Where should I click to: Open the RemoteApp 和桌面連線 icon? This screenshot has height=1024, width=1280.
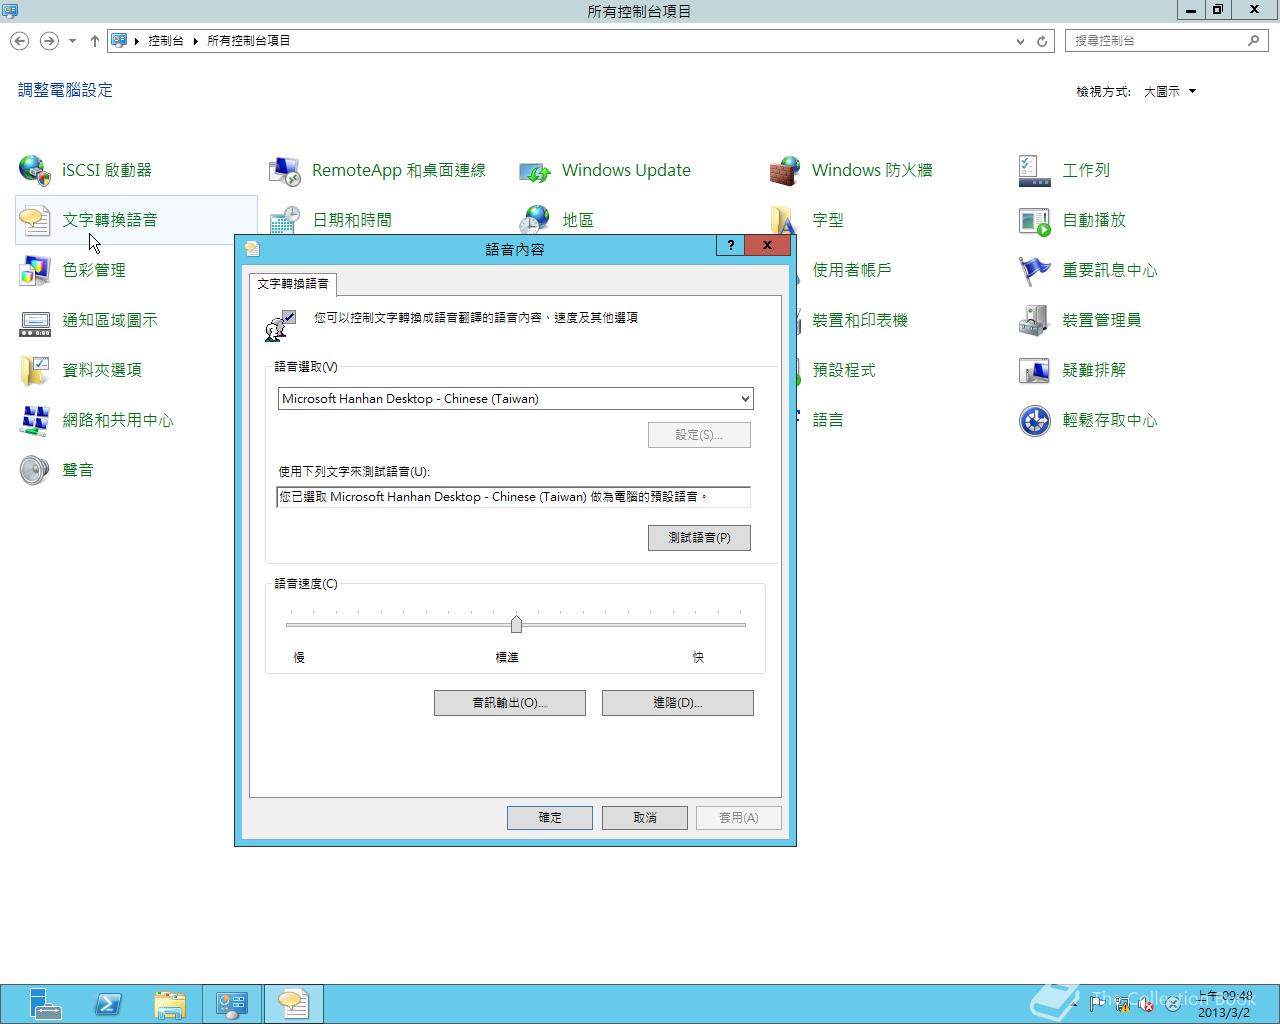coord(285,170)
